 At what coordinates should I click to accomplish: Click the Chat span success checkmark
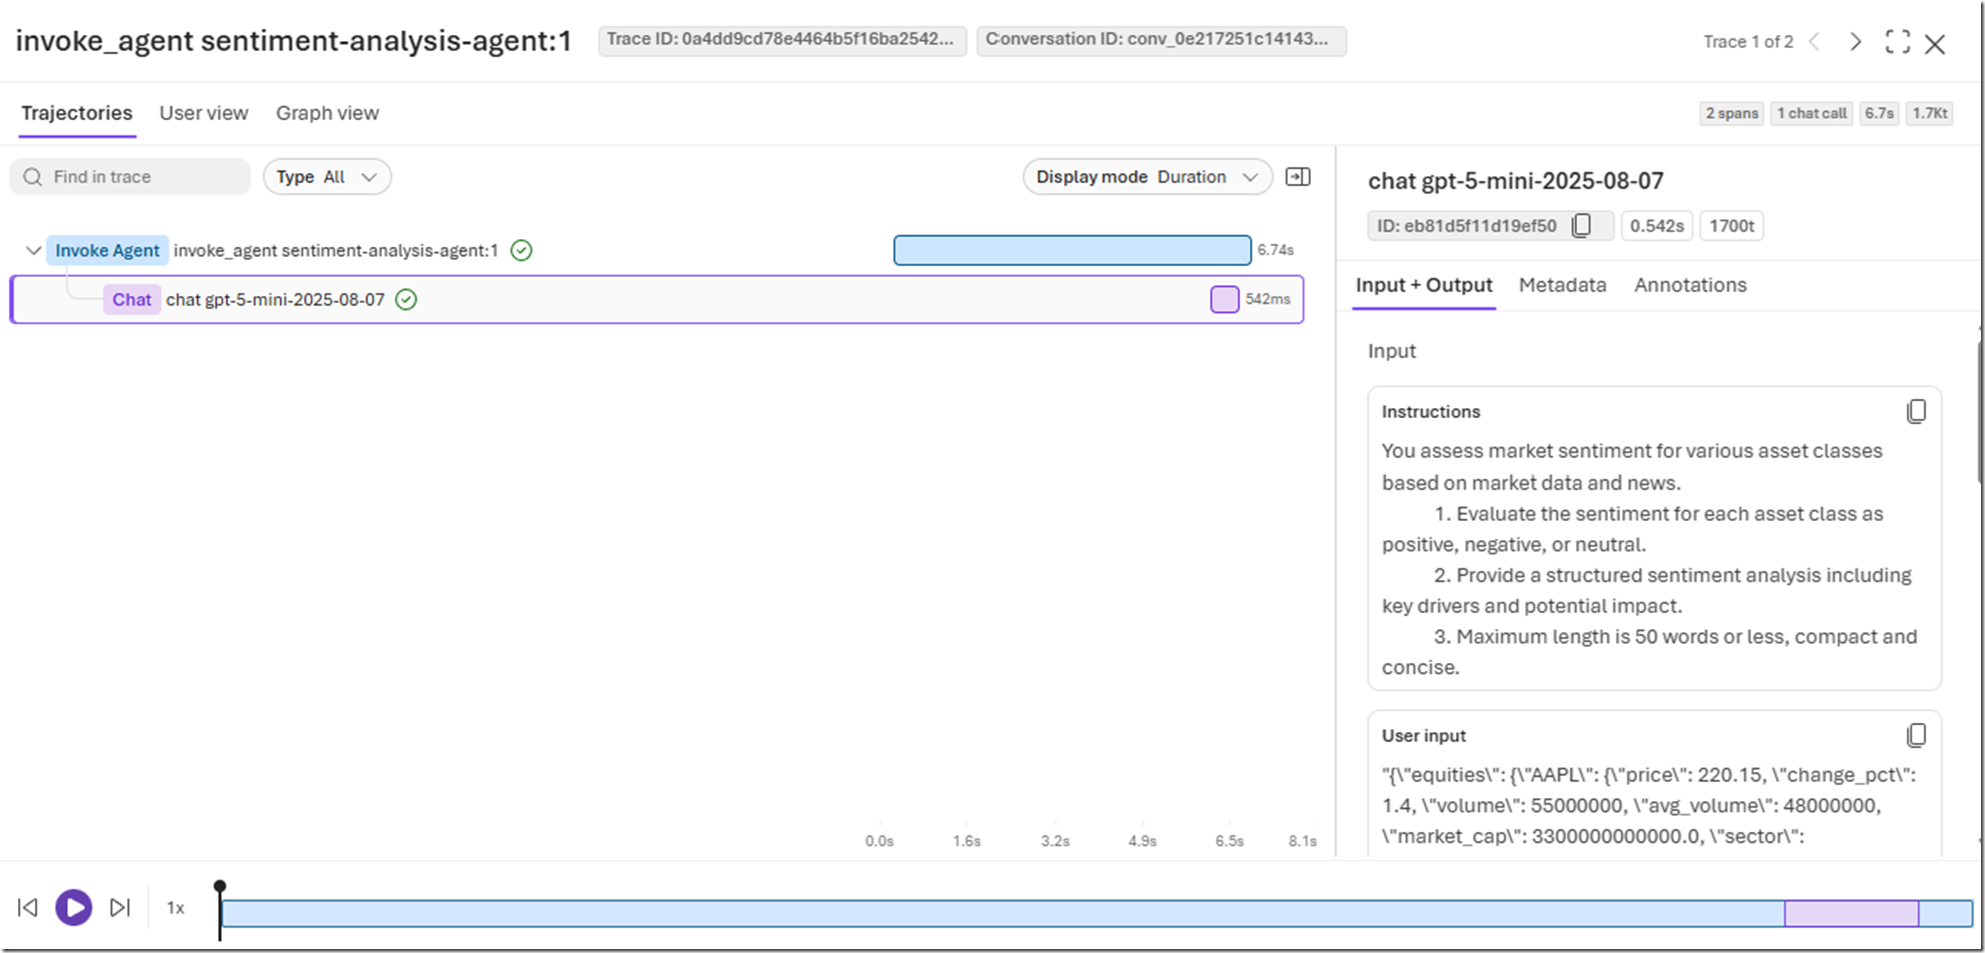406,299
